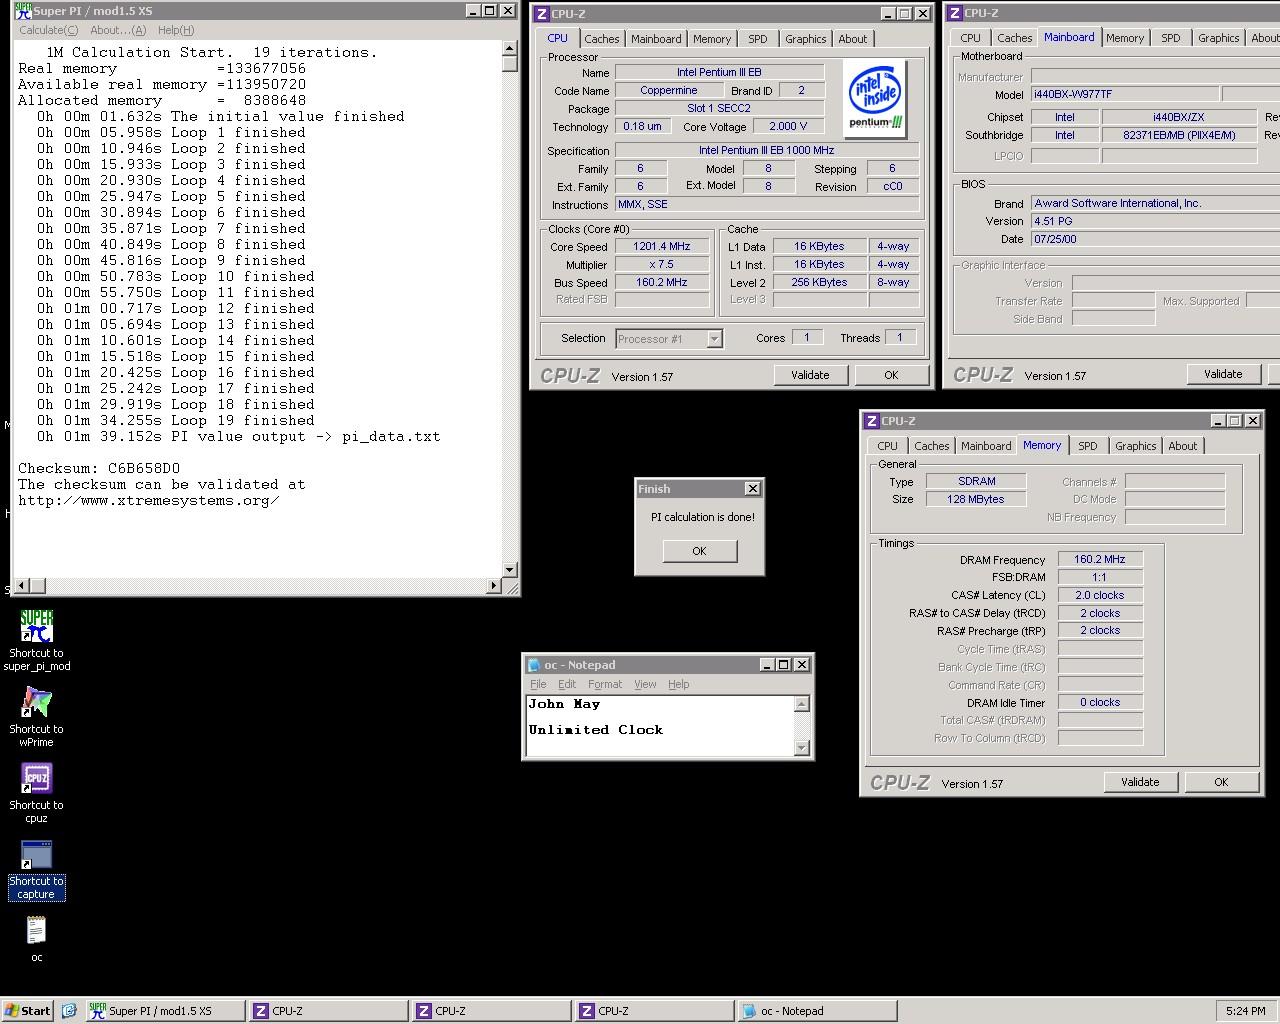1280x1024 pixels.
Task: Select CPU tab in CPU-Z Mainboard window
Action: (970, 38)
